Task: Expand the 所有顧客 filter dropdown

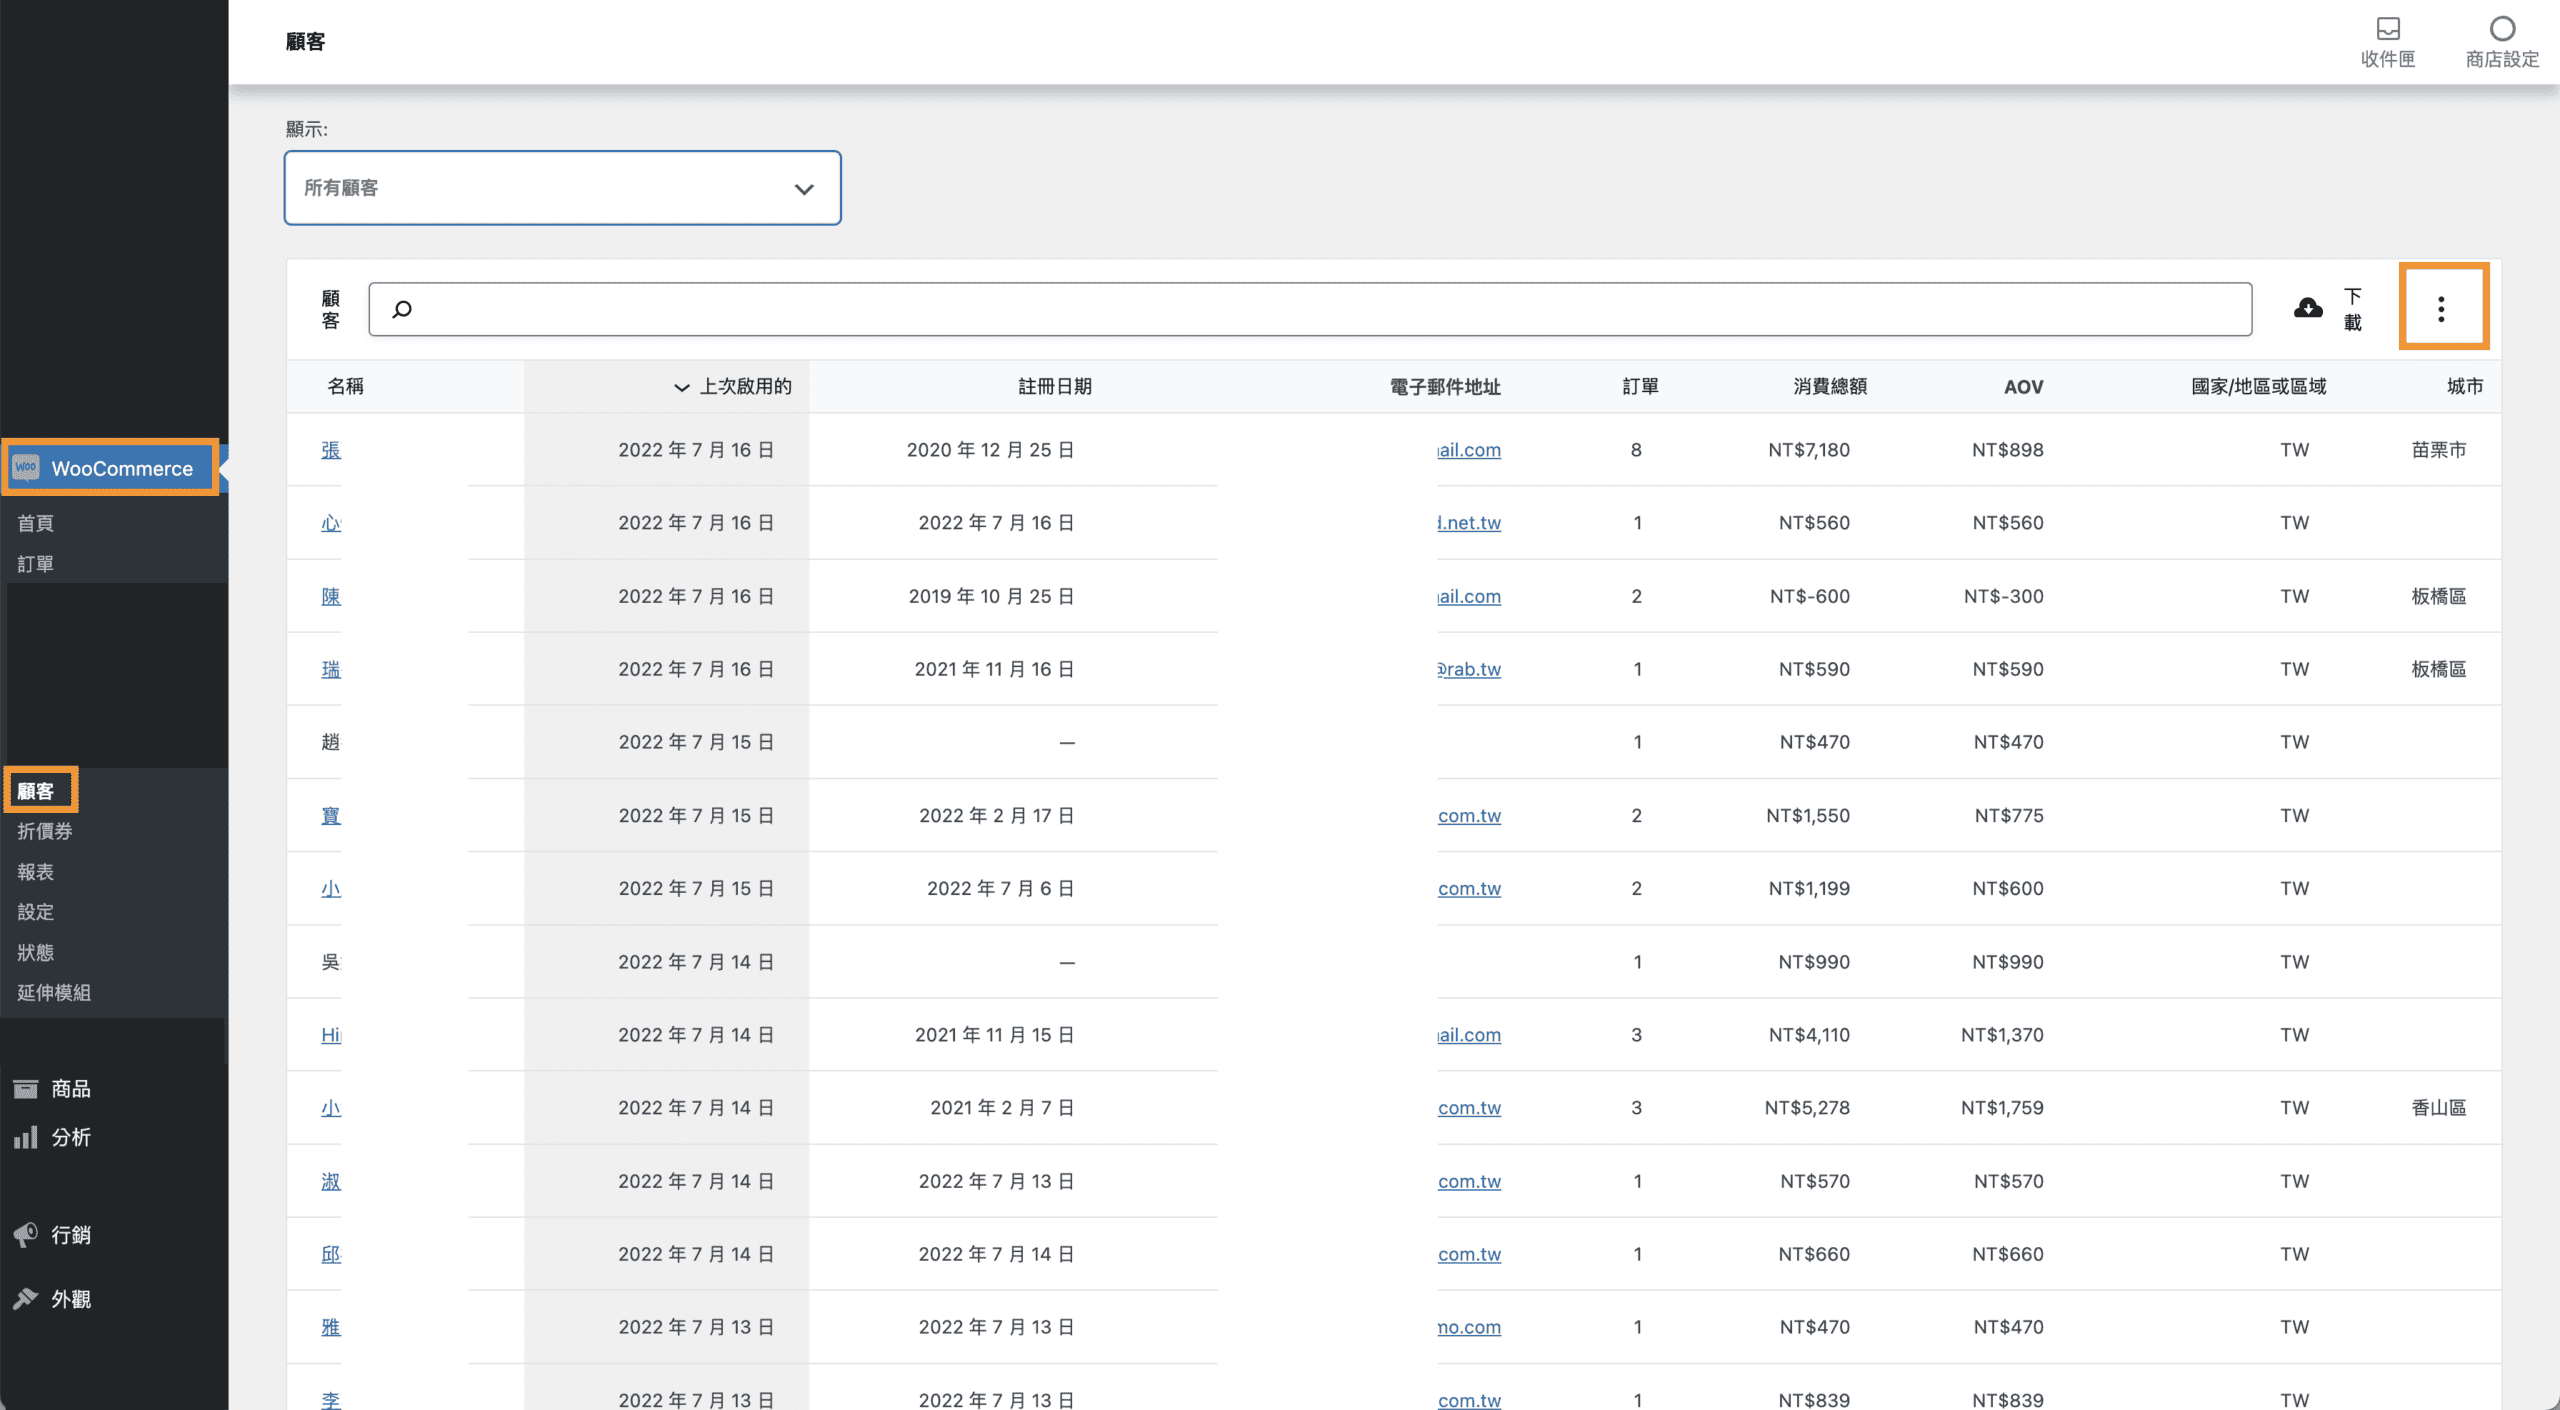Action: click(x=562, y=188)
